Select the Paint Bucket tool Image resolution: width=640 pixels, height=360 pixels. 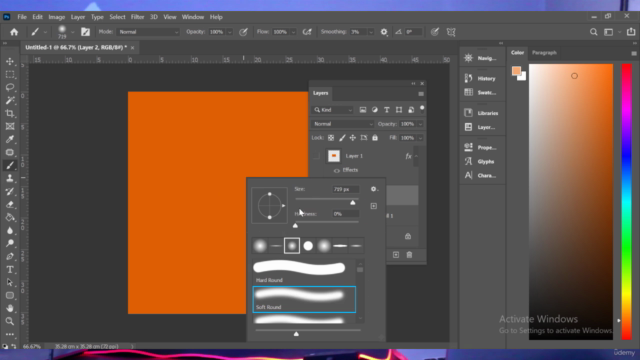[x=10, y=218]
